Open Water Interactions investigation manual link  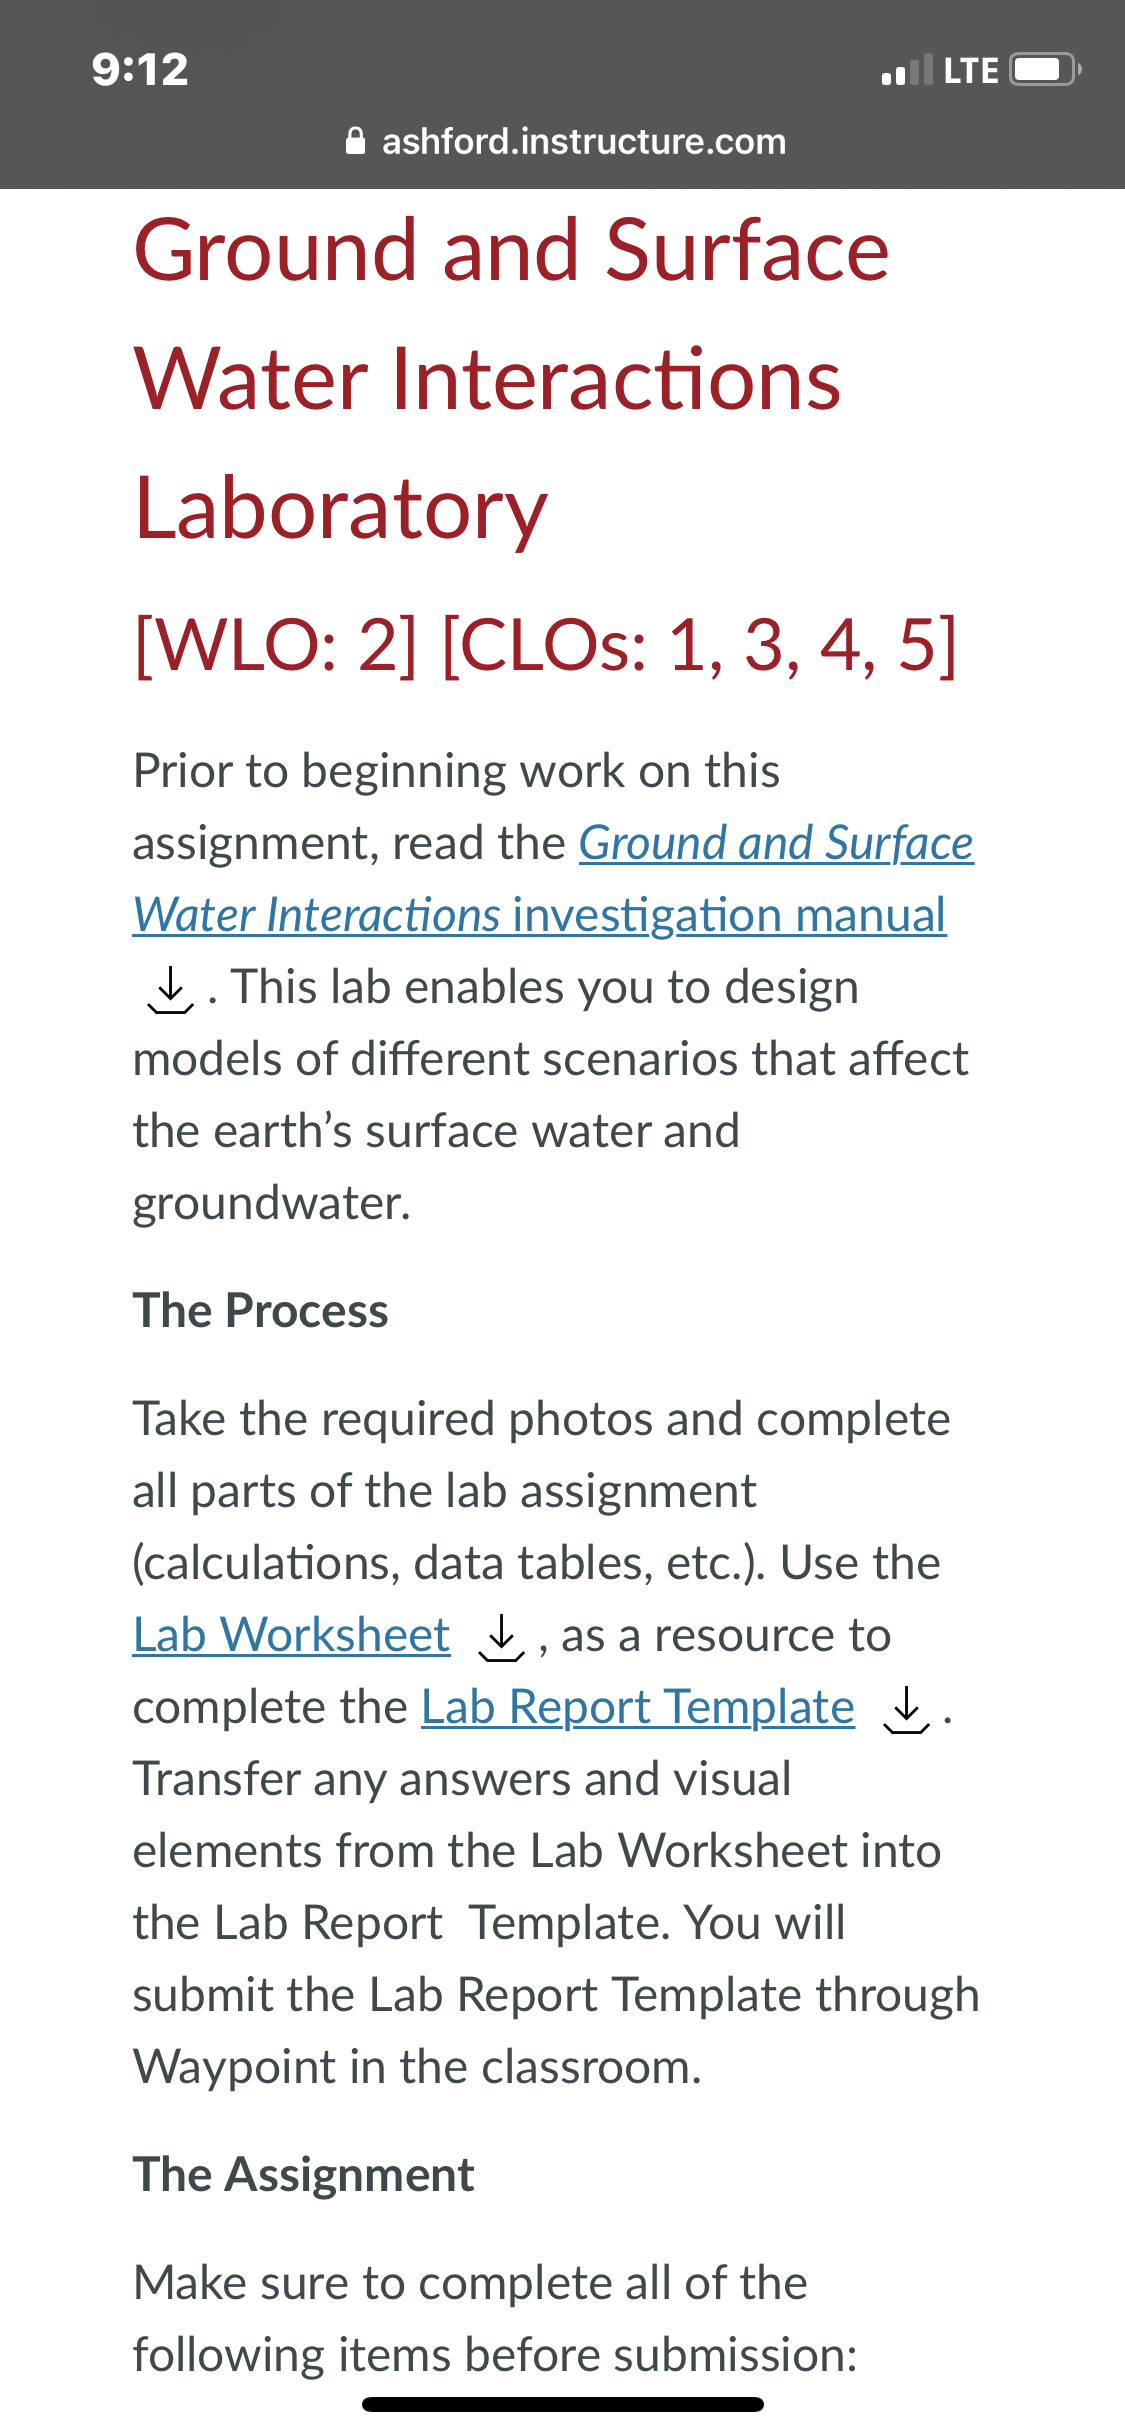pyautogui.click(x=540, y=915)
